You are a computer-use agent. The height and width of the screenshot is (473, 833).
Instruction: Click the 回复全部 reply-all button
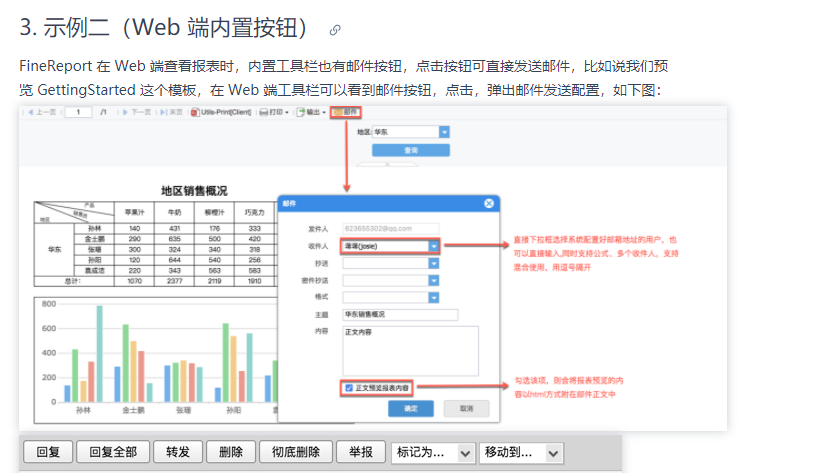pyautogui.click(x=113, y=452)
